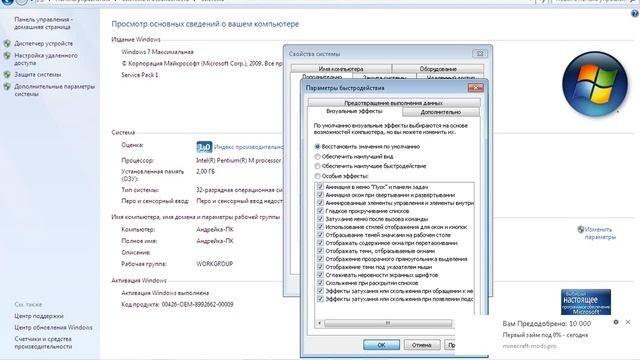640x360 pixels.
Task: Select Обеспечить наилучший вид option
Action: (317, 156)
